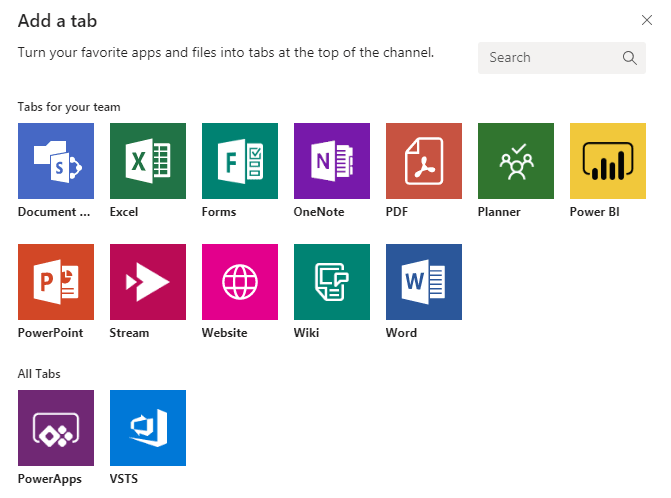Select the Stream app tile

tap(148, 282)
